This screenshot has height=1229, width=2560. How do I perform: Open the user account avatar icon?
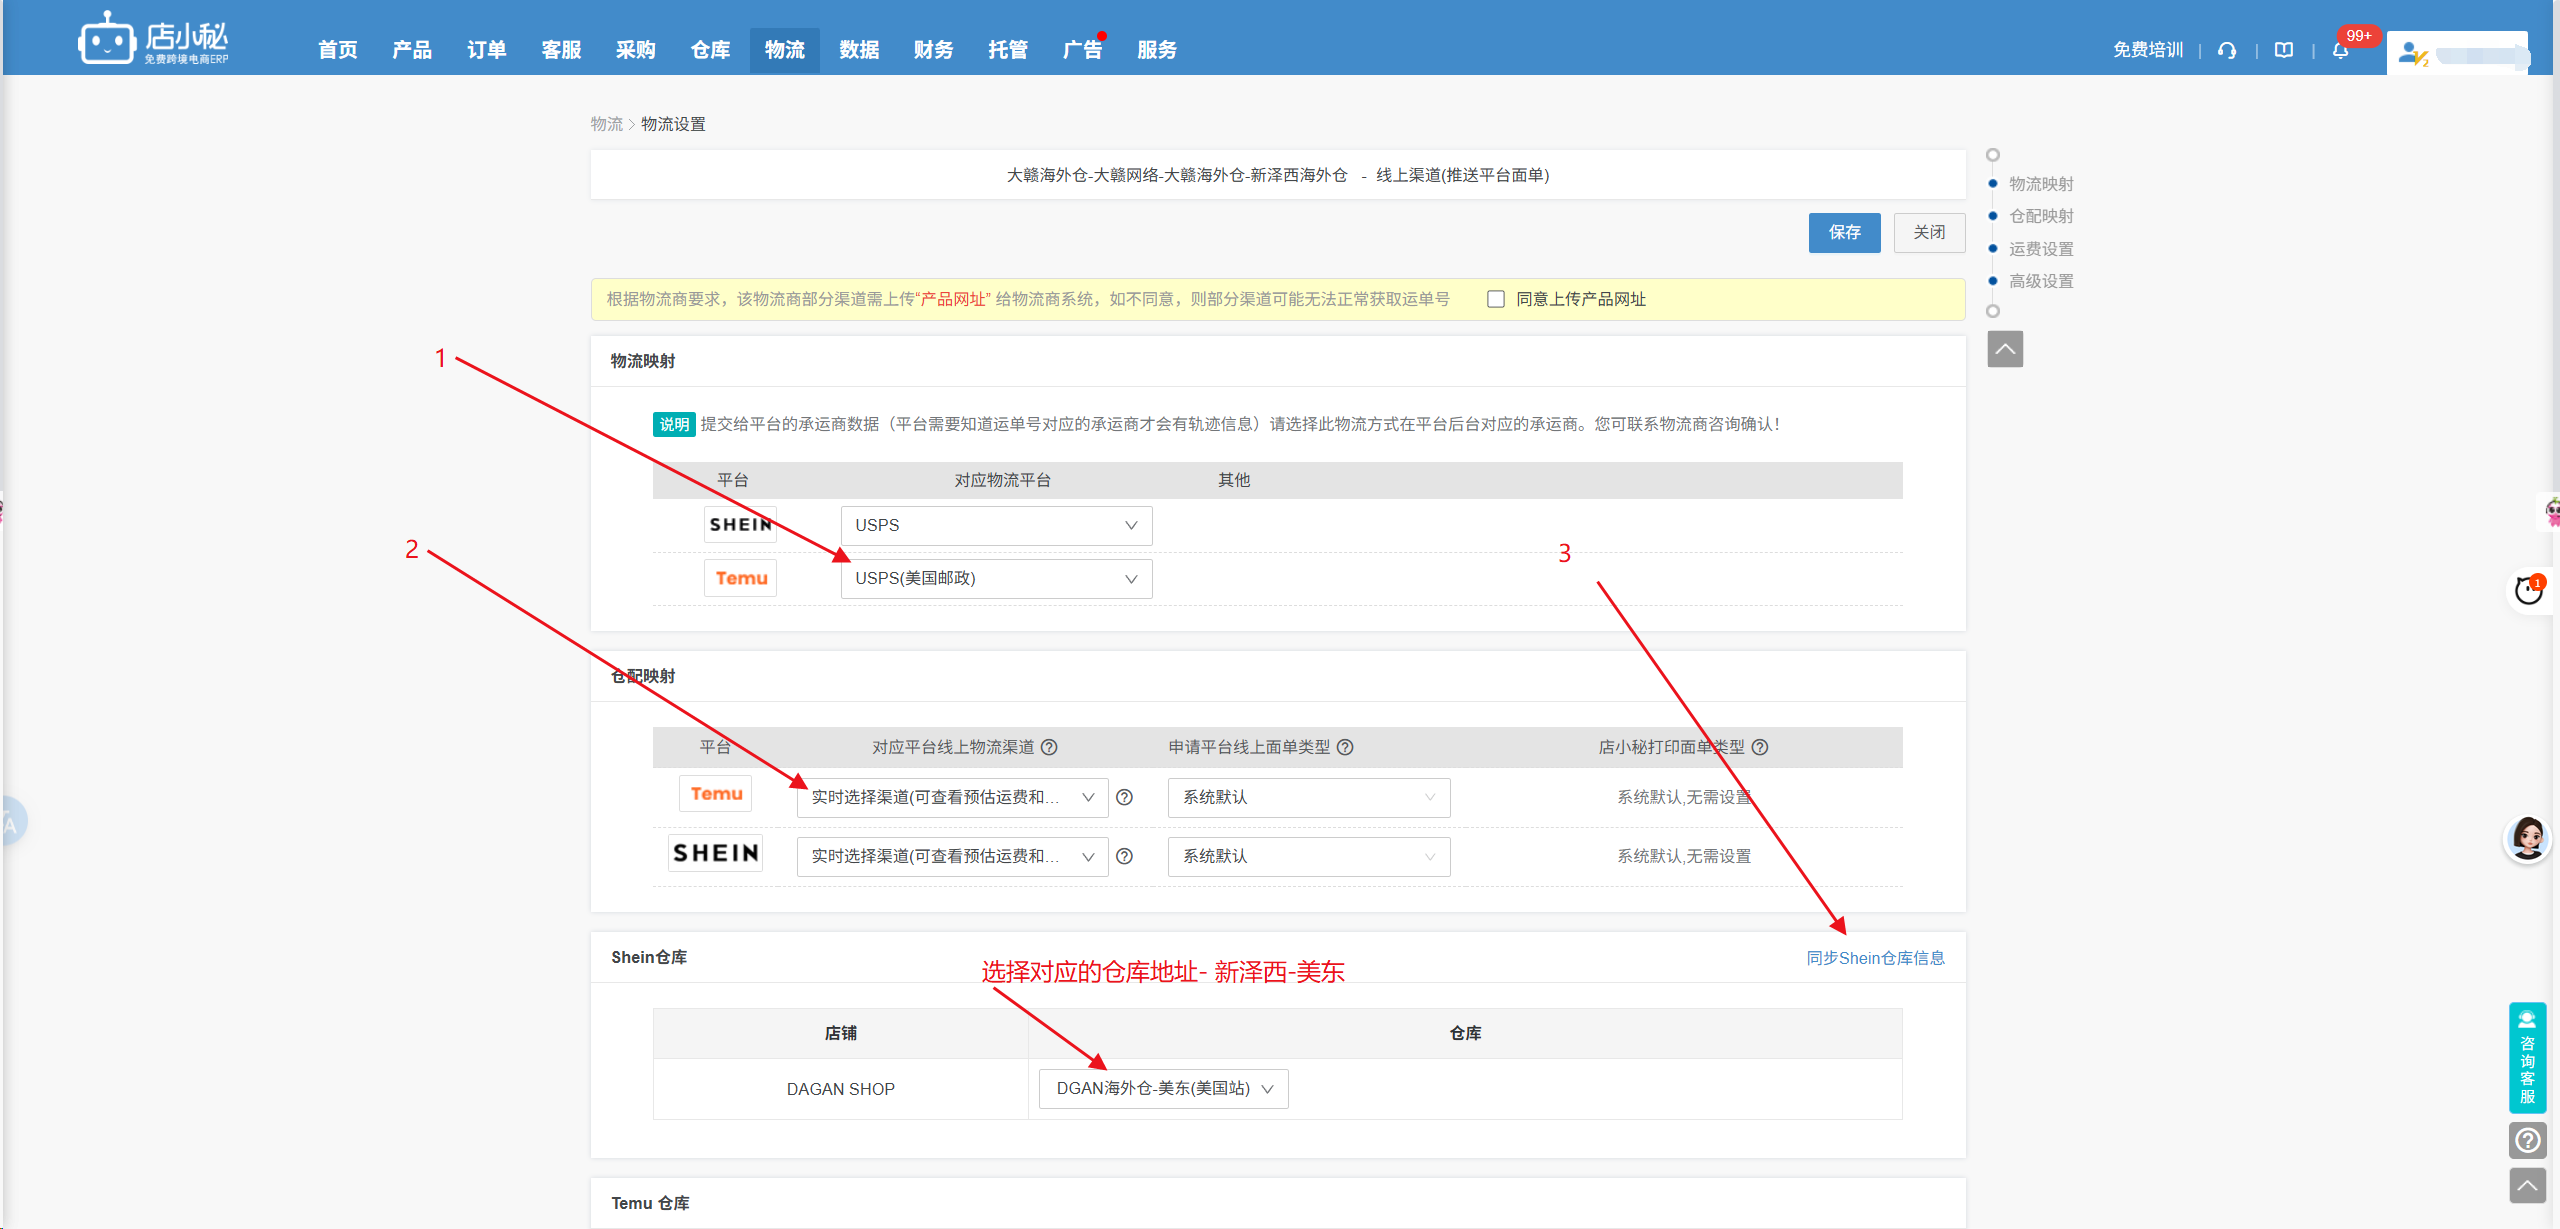pos(2413,53)
